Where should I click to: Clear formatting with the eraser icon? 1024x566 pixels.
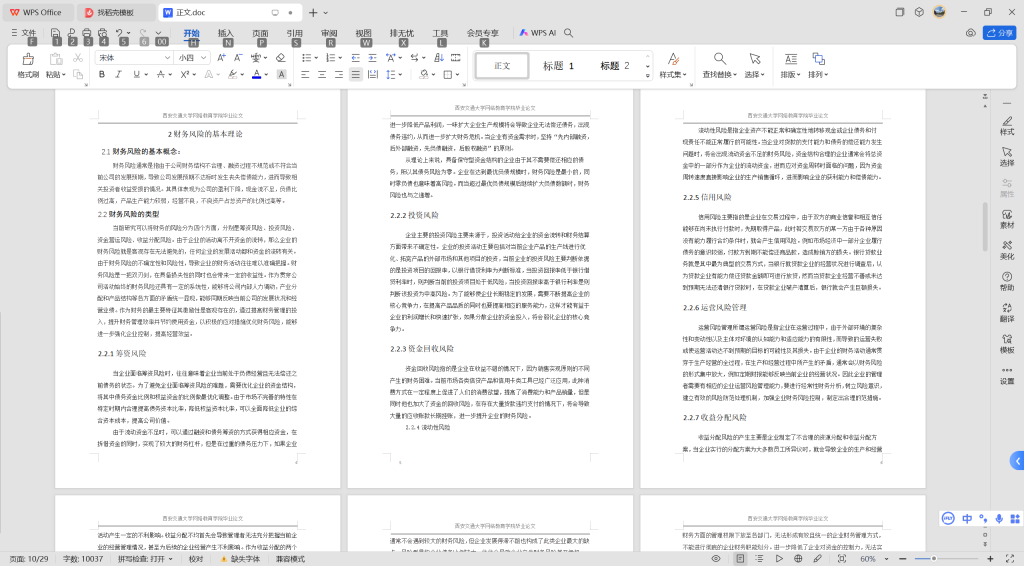click(281, 58)
